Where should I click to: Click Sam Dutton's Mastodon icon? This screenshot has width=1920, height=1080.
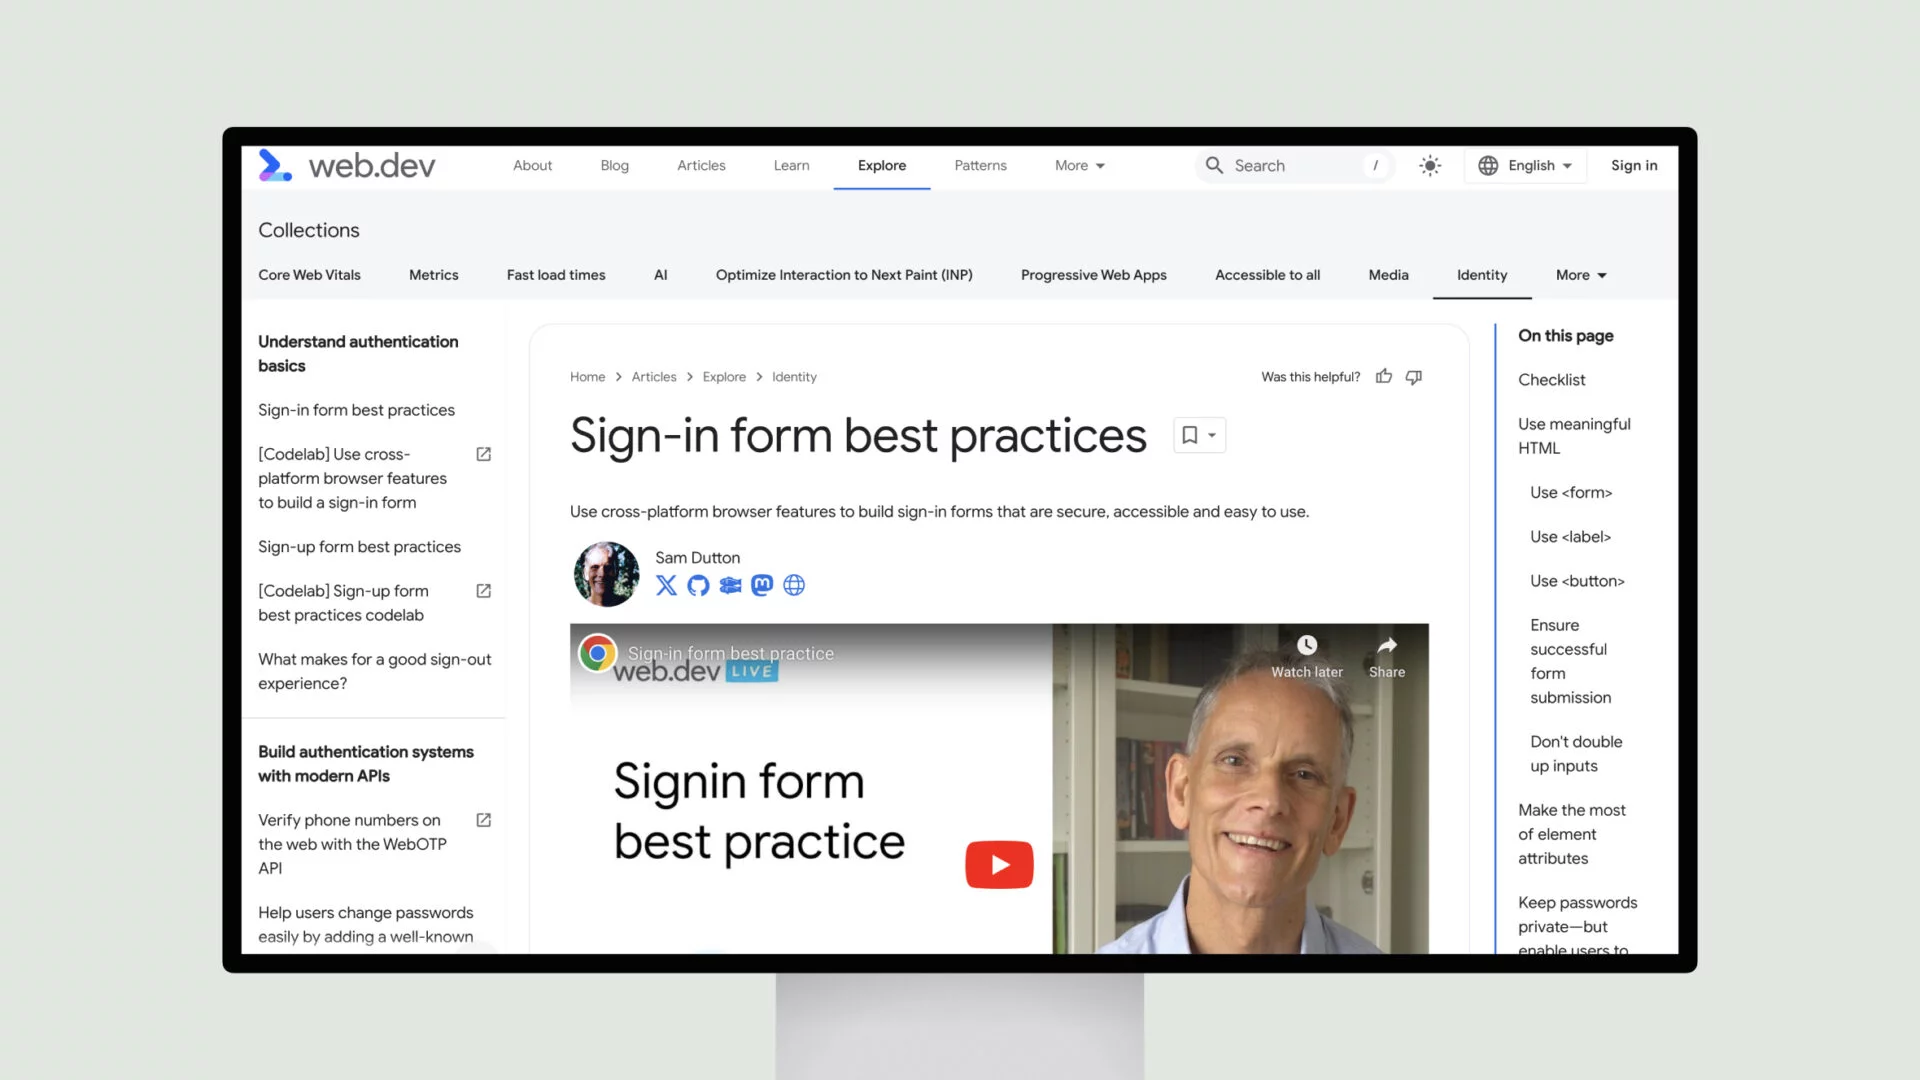(x=762, y=584)
